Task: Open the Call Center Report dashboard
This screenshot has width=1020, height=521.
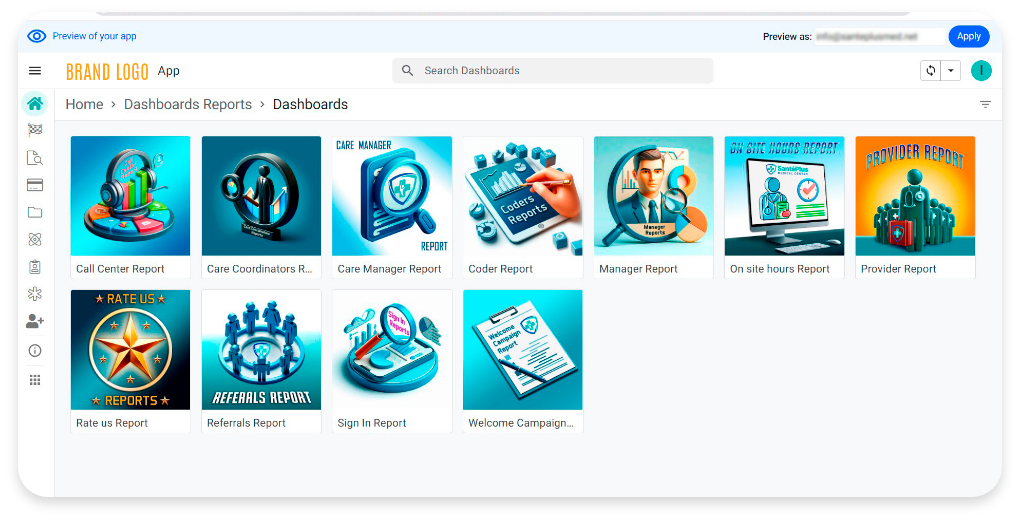Action: tap(130, 207)
